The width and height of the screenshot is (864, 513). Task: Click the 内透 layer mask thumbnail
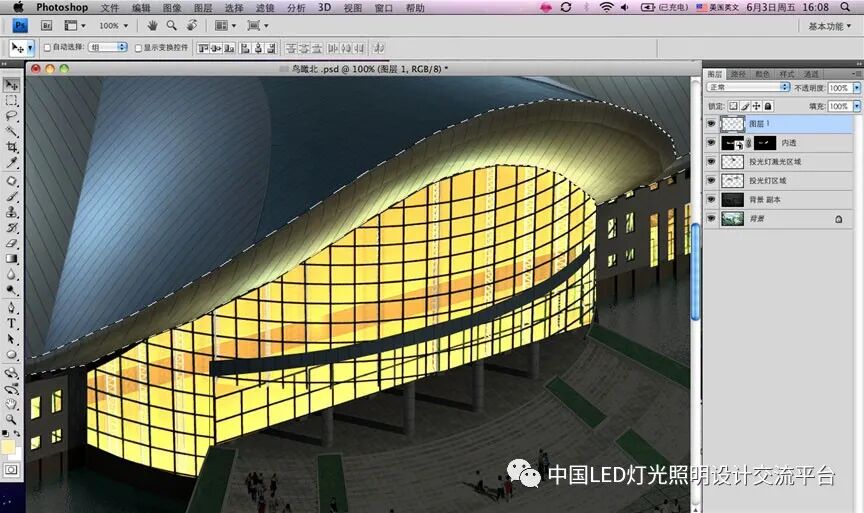click(765, 143)
